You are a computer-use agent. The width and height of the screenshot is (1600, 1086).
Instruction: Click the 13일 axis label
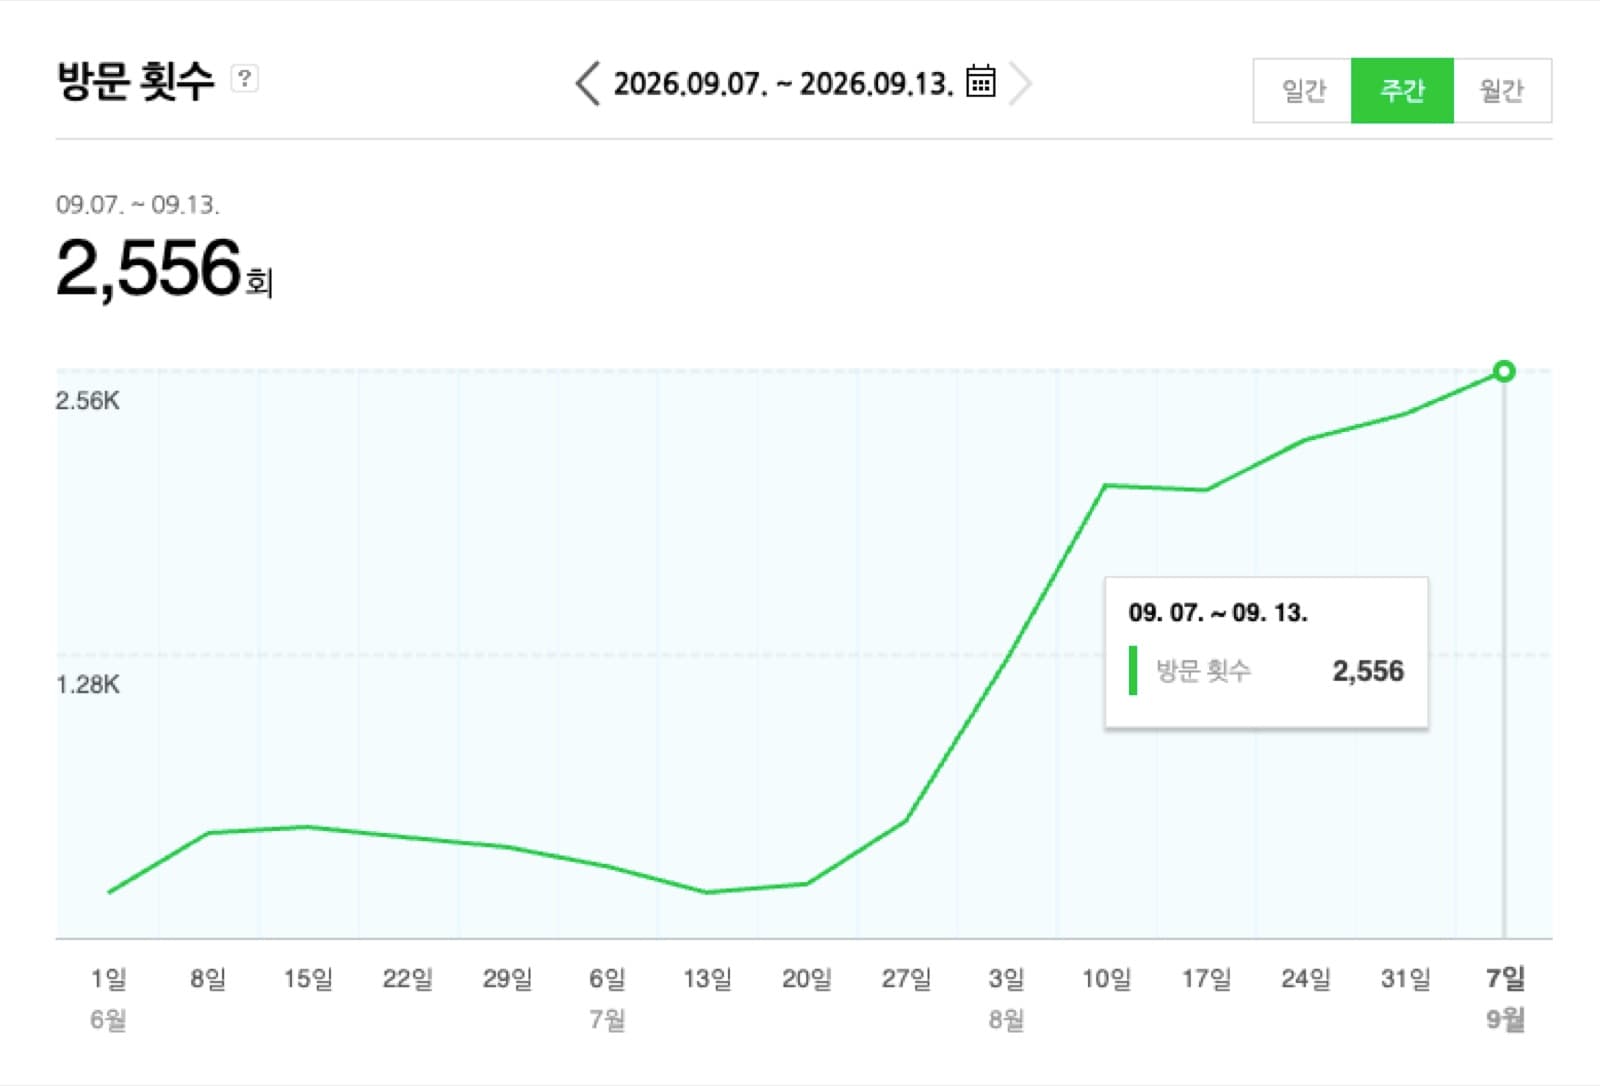[x=707, y=978]
